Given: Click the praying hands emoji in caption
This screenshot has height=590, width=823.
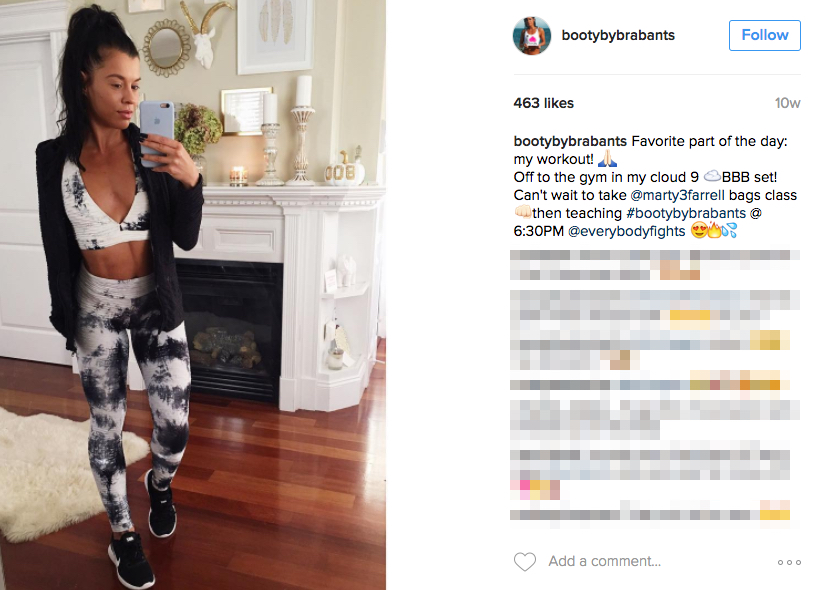Looking at the screenshot, I should (607, 159).
